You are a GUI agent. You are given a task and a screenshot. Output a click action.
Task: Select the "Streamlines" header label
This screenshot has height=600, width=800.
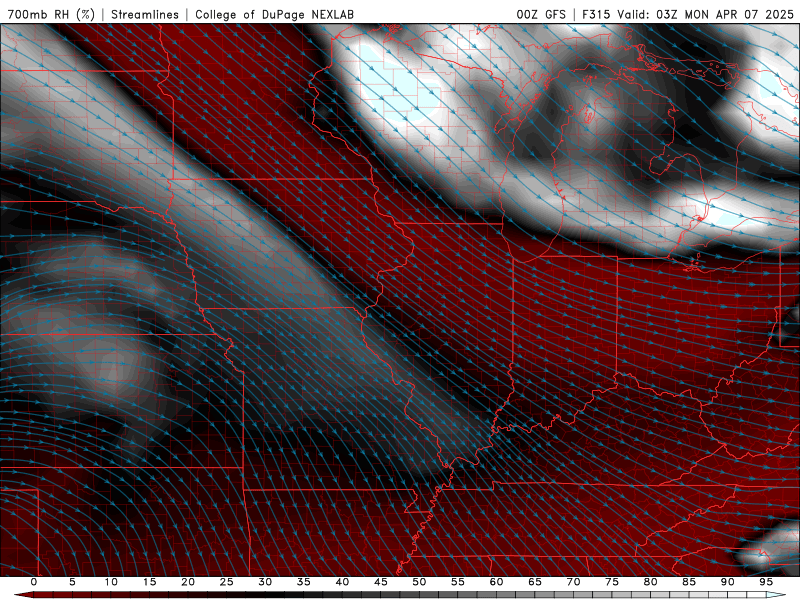pos(145,14)
